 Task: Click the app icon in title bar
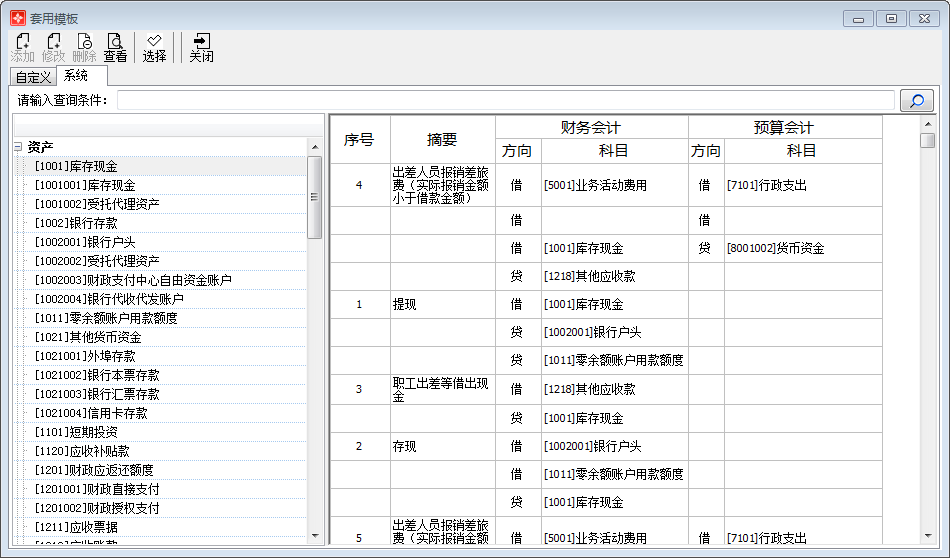[x=17, y=18]
